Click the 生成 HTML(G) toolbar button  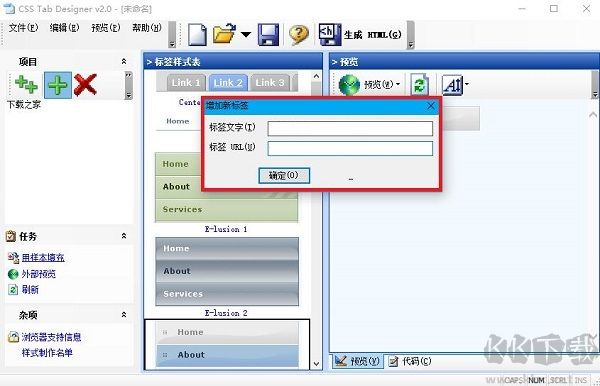pyautogui.click(x=360, y=34)
